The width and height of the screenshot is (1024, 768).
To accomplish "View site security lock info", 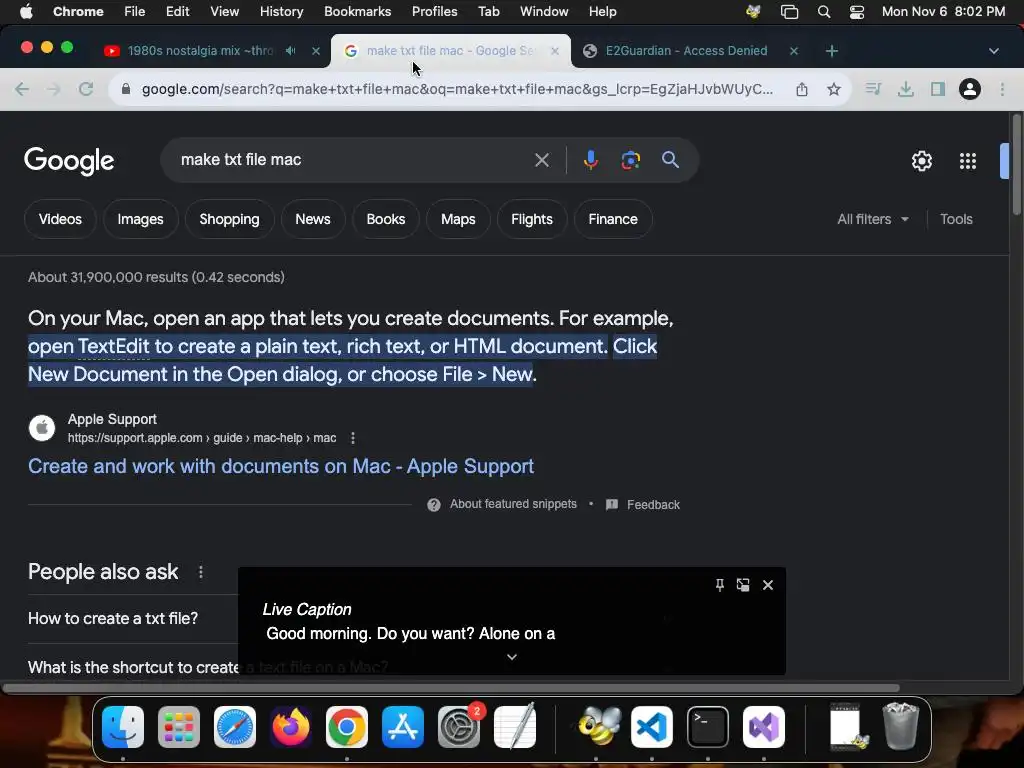I will point(126,89).
